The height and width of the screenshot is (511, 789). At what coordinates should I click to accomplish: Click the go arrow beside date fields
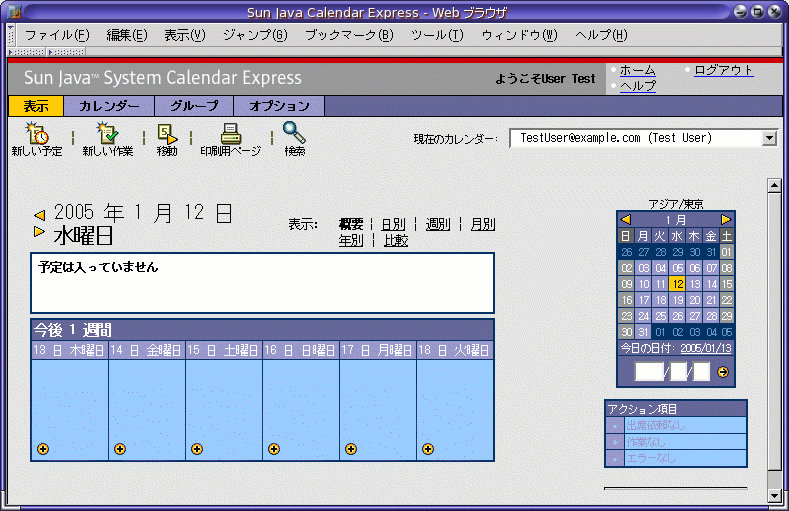click(x=723, y=372)
